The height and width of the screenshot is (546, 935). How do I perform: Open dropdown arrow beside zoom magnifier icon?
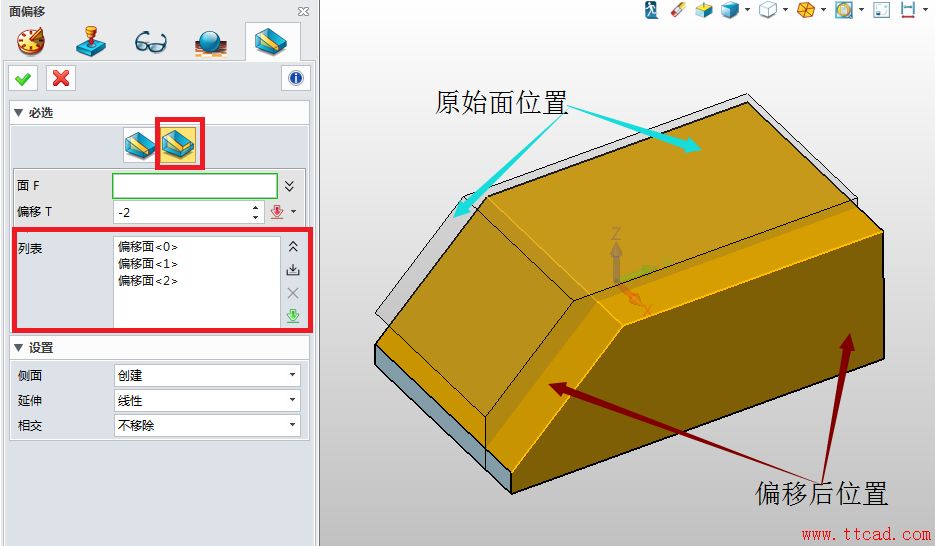click(x=861, y=10)
